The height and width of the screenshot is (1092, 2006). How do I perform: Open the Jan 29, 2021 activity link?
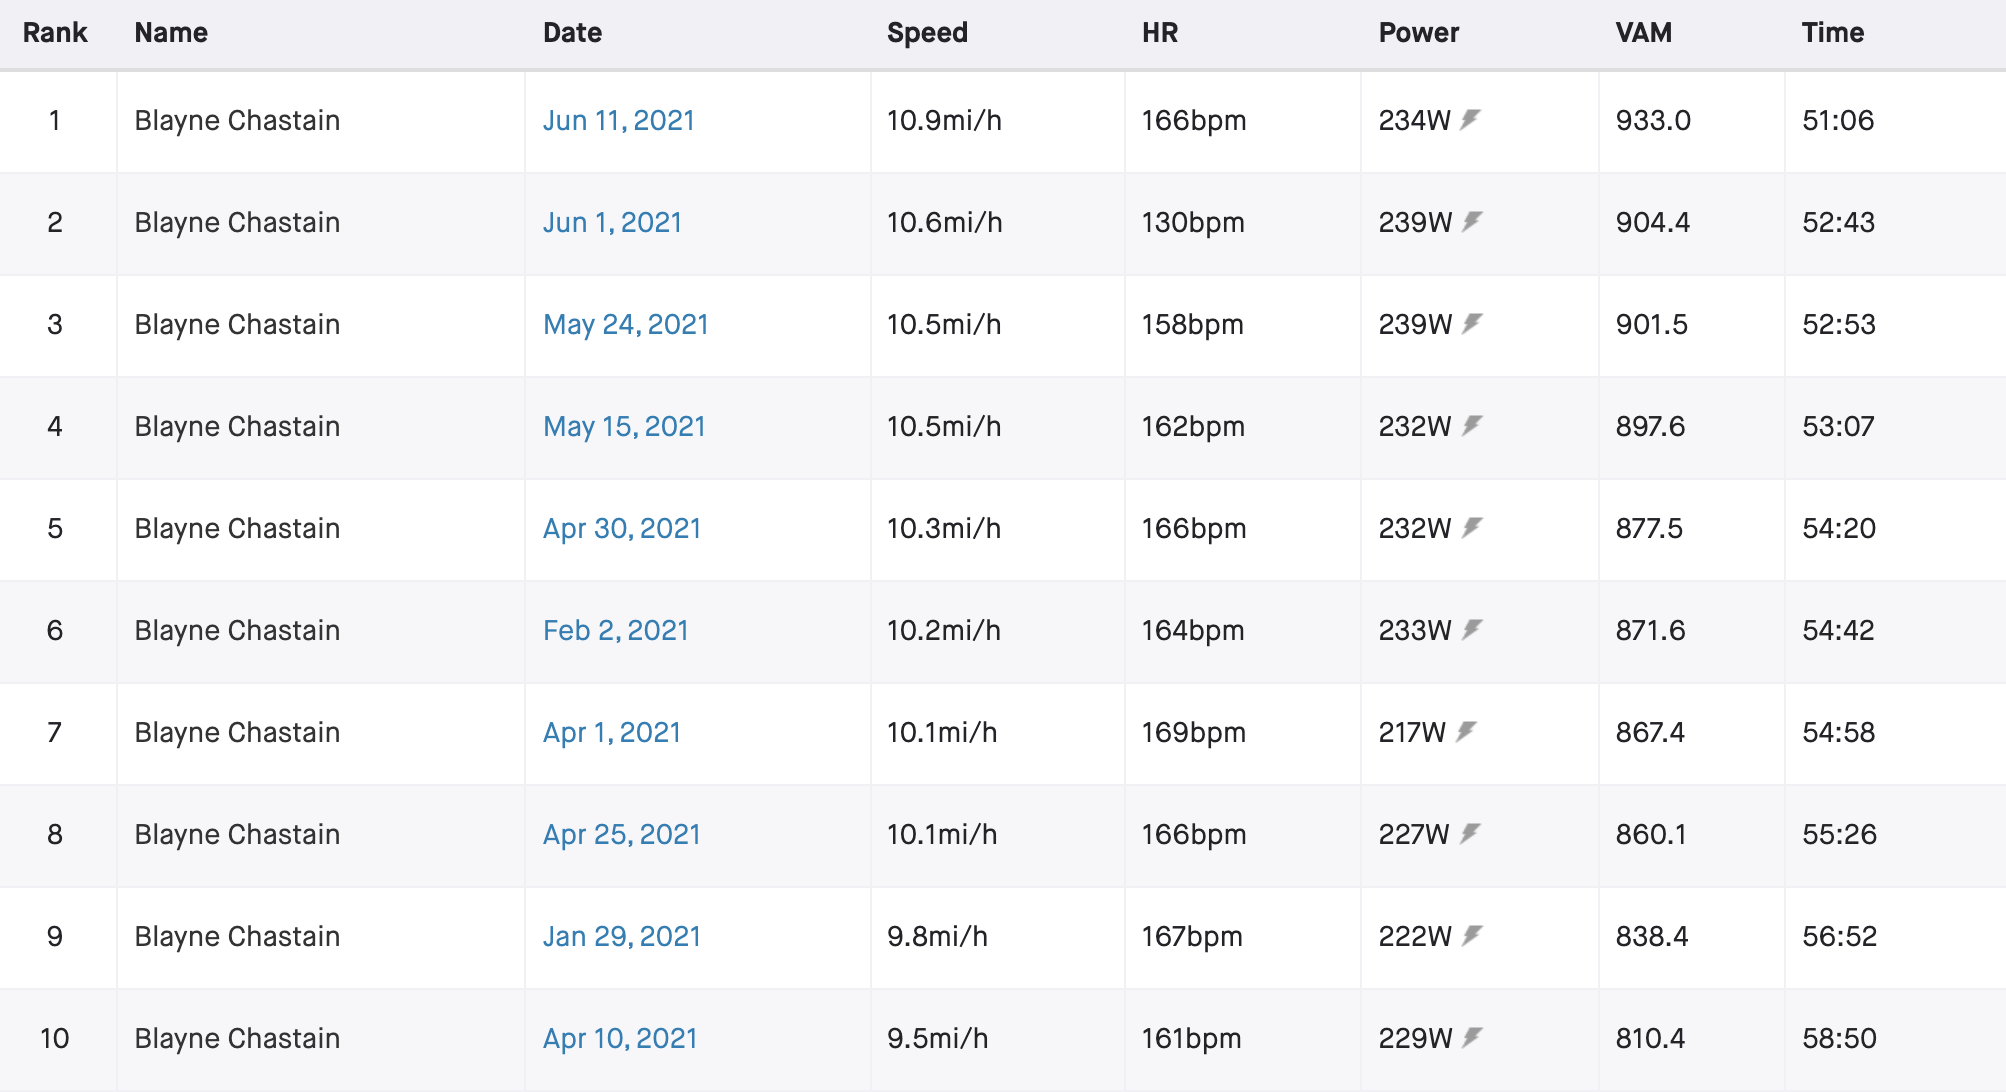click(x=622, y=937)
